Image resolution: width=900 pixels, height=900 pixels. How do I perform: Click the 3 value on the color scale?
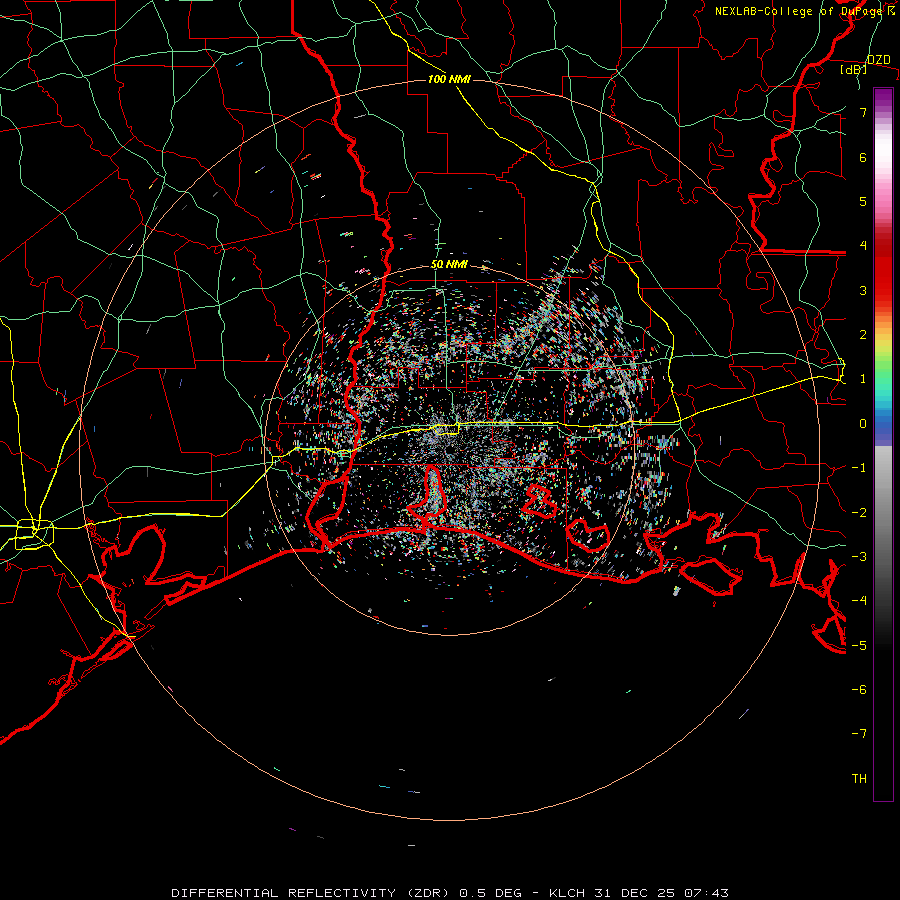863,290
